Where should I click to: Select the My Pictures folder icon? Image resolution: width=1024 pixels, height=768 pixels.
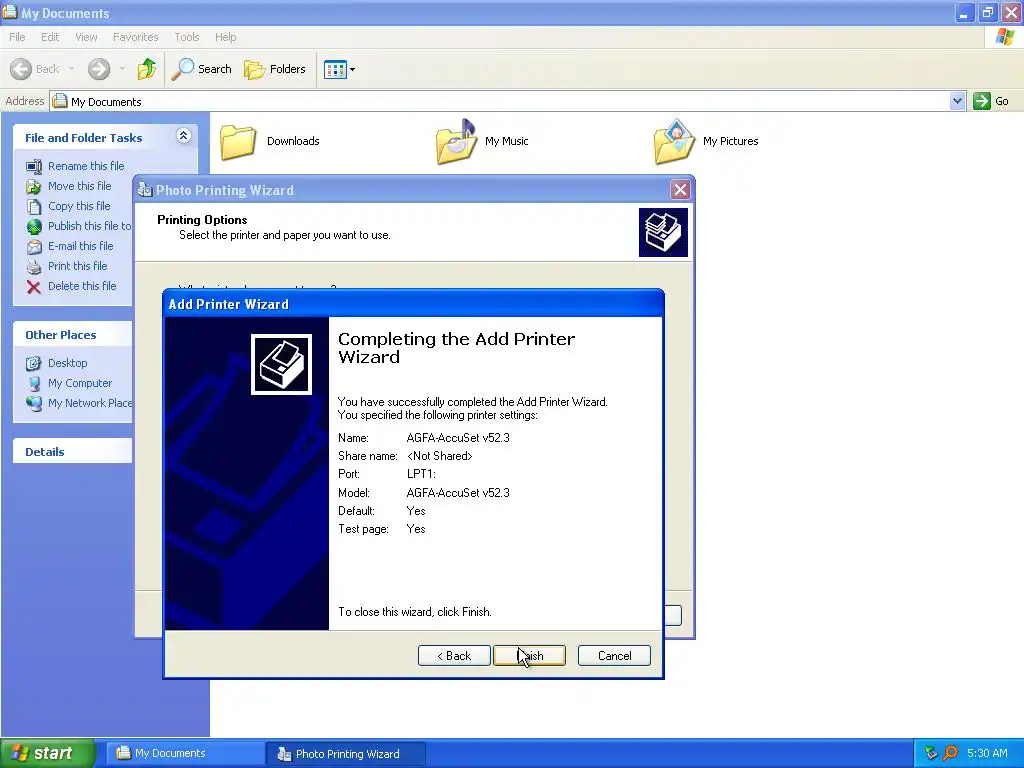(x=675, y=140)
